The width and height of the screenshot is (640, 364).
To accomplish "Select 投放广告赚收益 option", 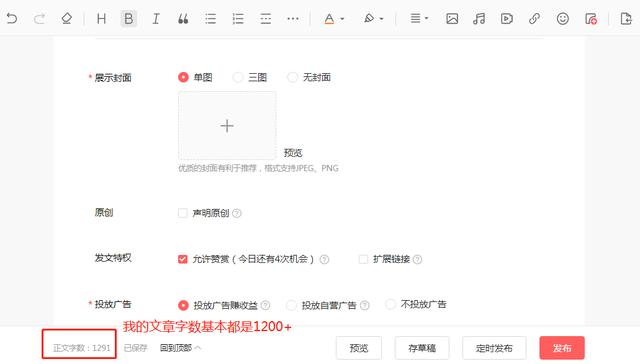I will point(183,305).
